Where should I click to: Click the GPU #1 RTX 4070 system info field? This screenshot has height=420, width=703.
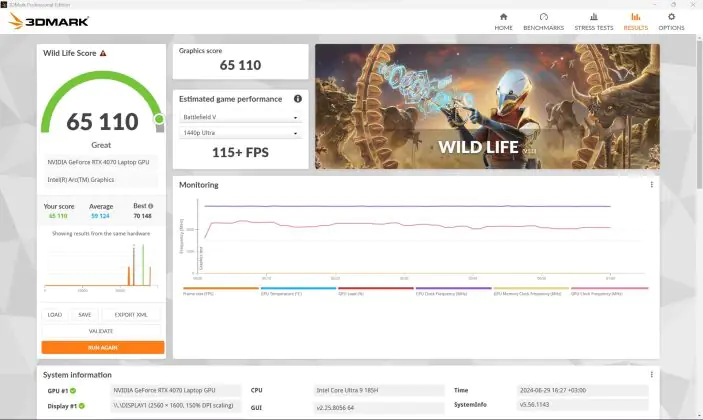(x=176, y=390)
